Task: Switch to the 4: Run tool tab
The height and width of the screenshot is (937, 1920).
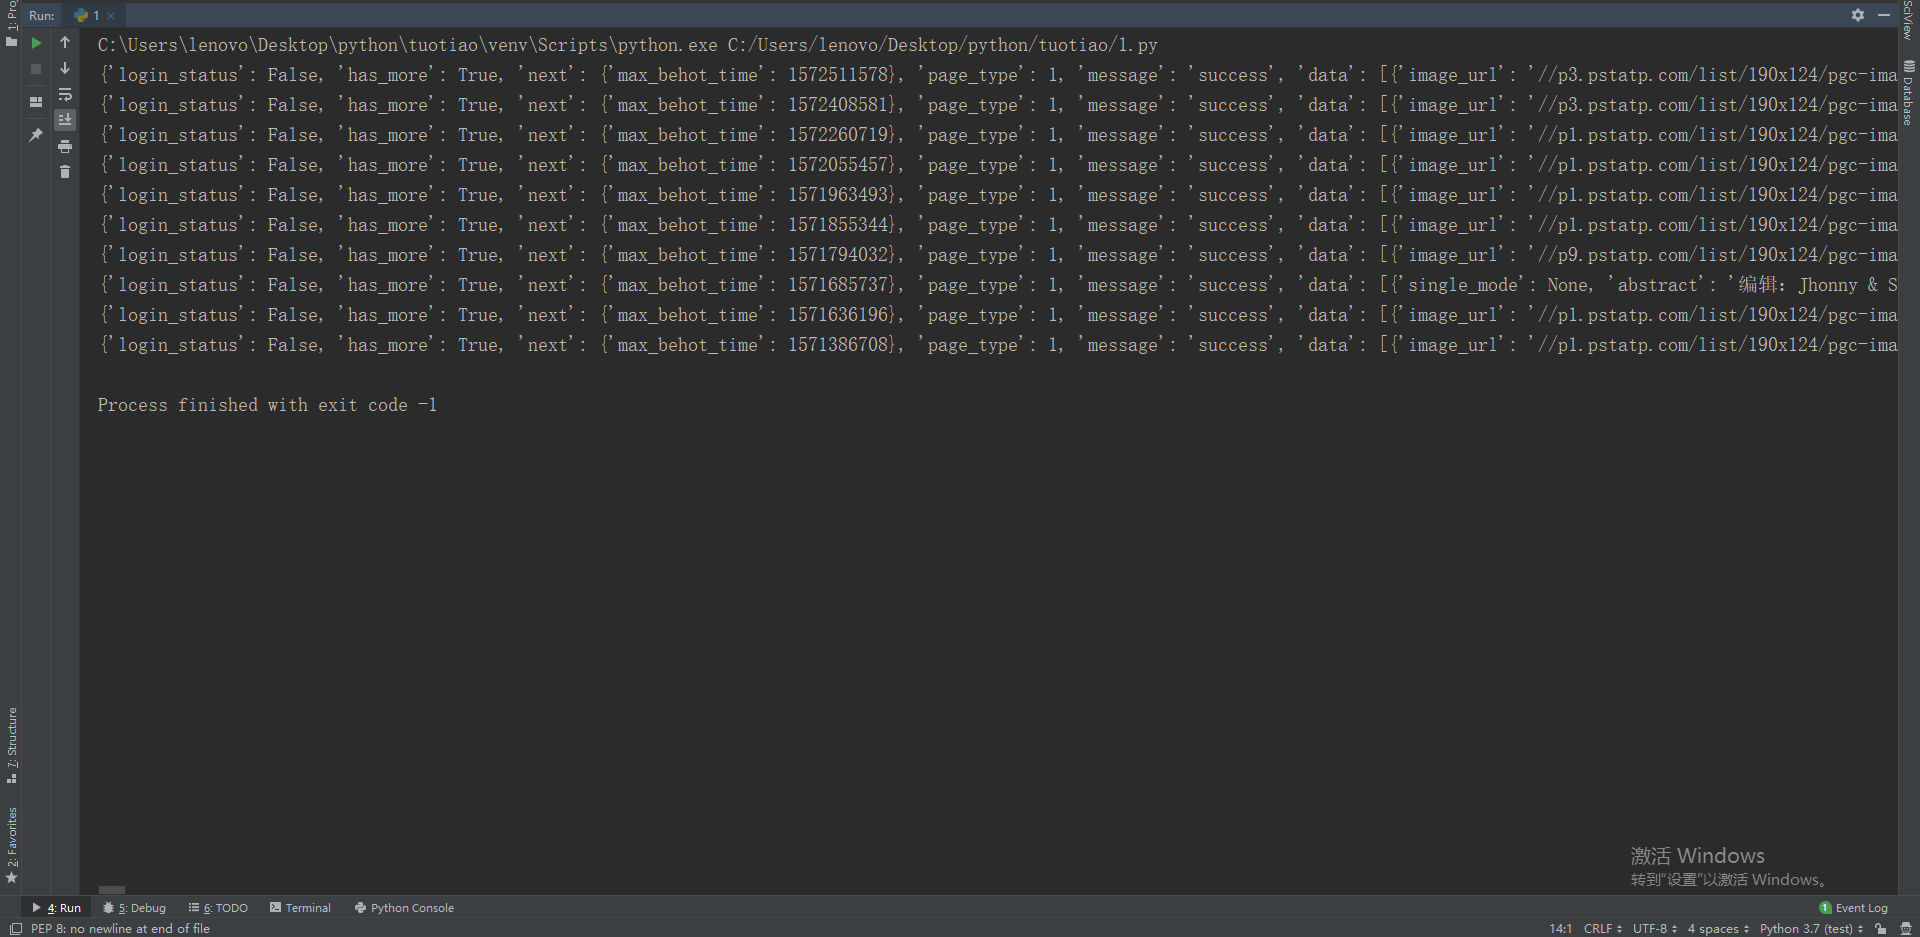Action: pos(57,908)
